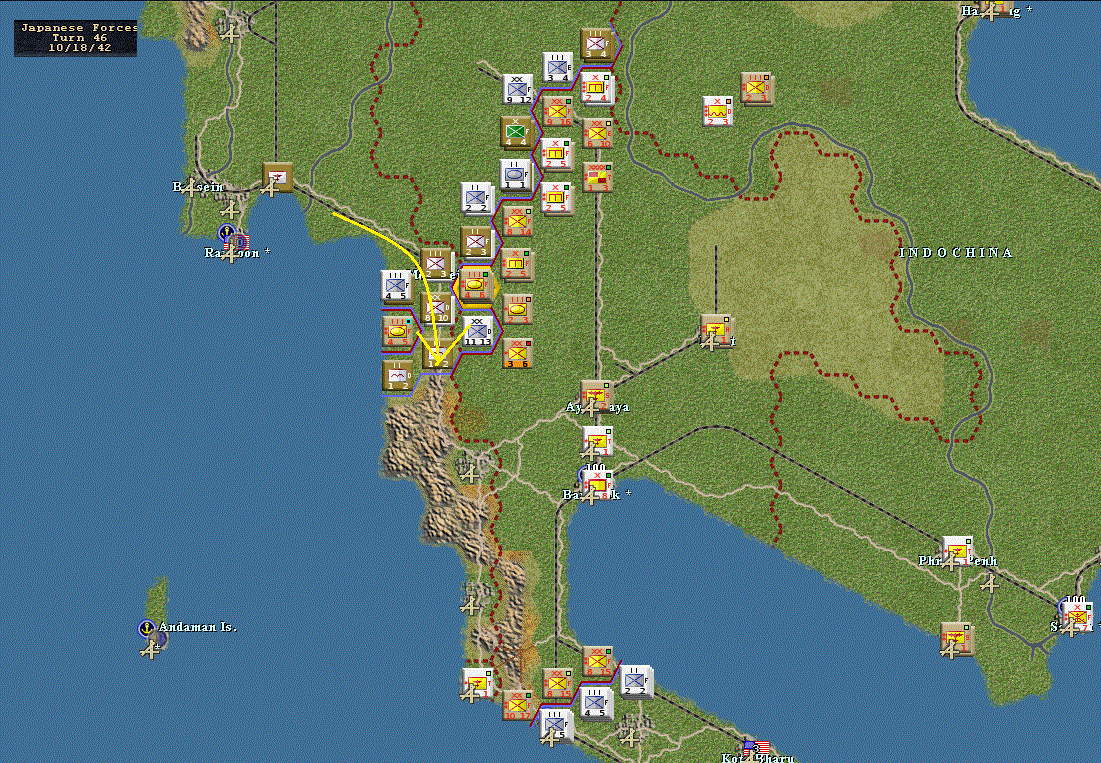Image resolution: width=1101 pixels, height=763 pixels.
Task: Click the airfield icon southeast of Phnom Penh
Action: coord(989,583)
